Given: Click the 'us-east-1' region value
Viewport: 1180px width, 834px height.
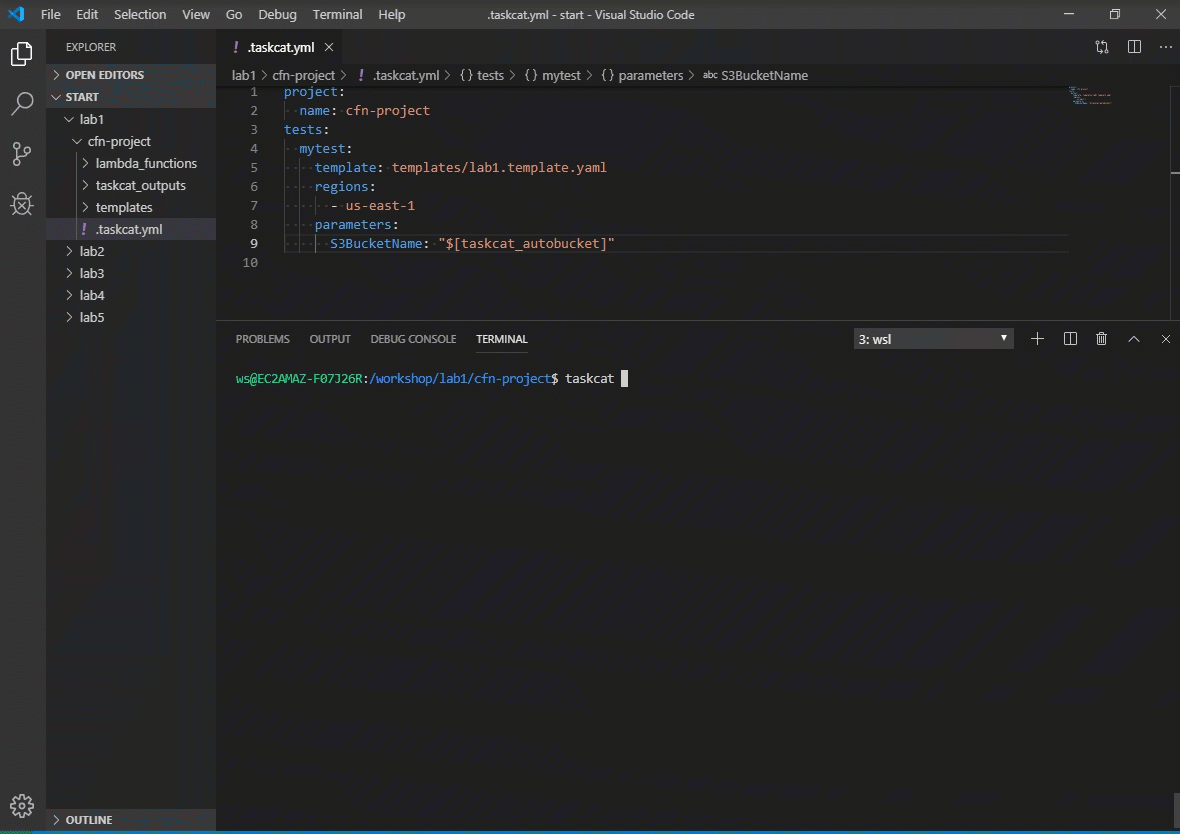Looking at the screenshot, I should (380, 205).
